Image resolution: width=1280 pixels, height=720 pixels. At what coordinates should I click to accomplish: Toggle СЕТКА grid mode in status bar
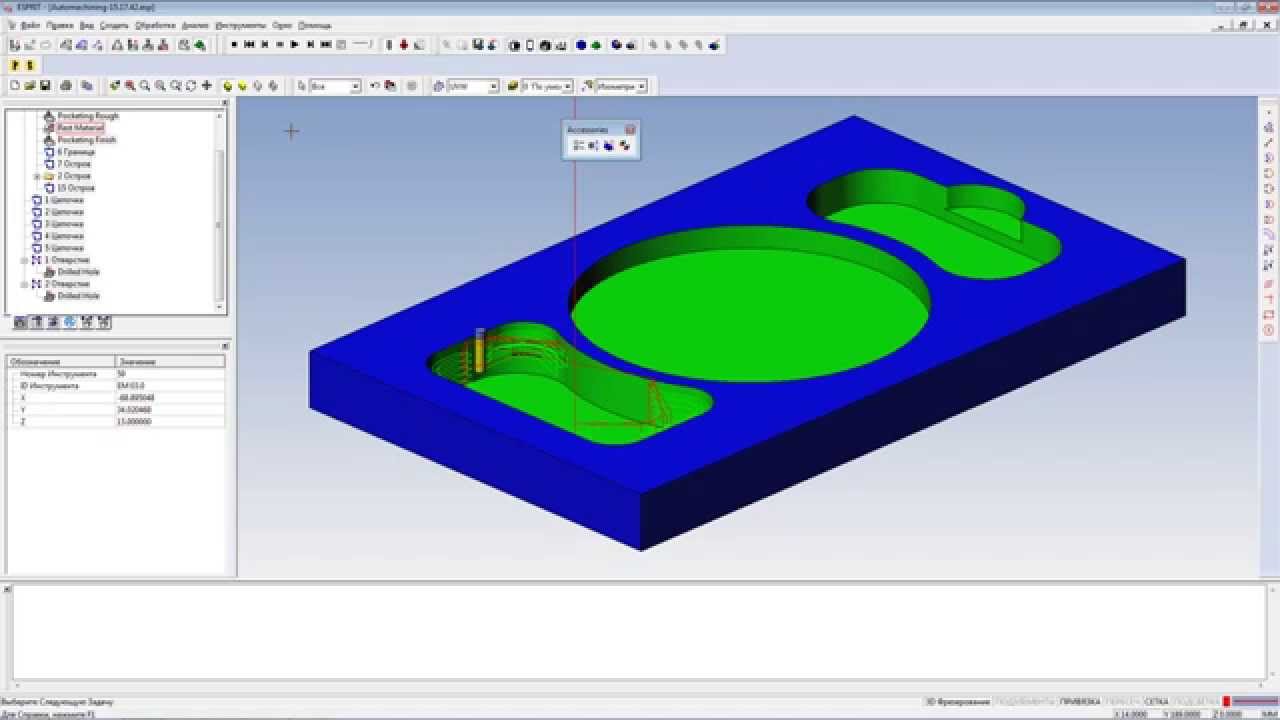pos(1156,702)
